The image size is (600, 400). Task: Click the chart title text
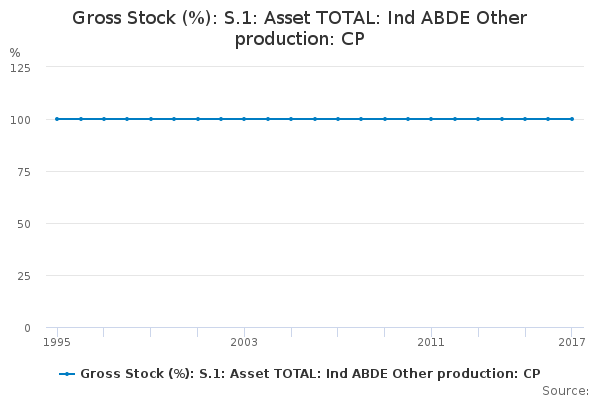point(300,29)
